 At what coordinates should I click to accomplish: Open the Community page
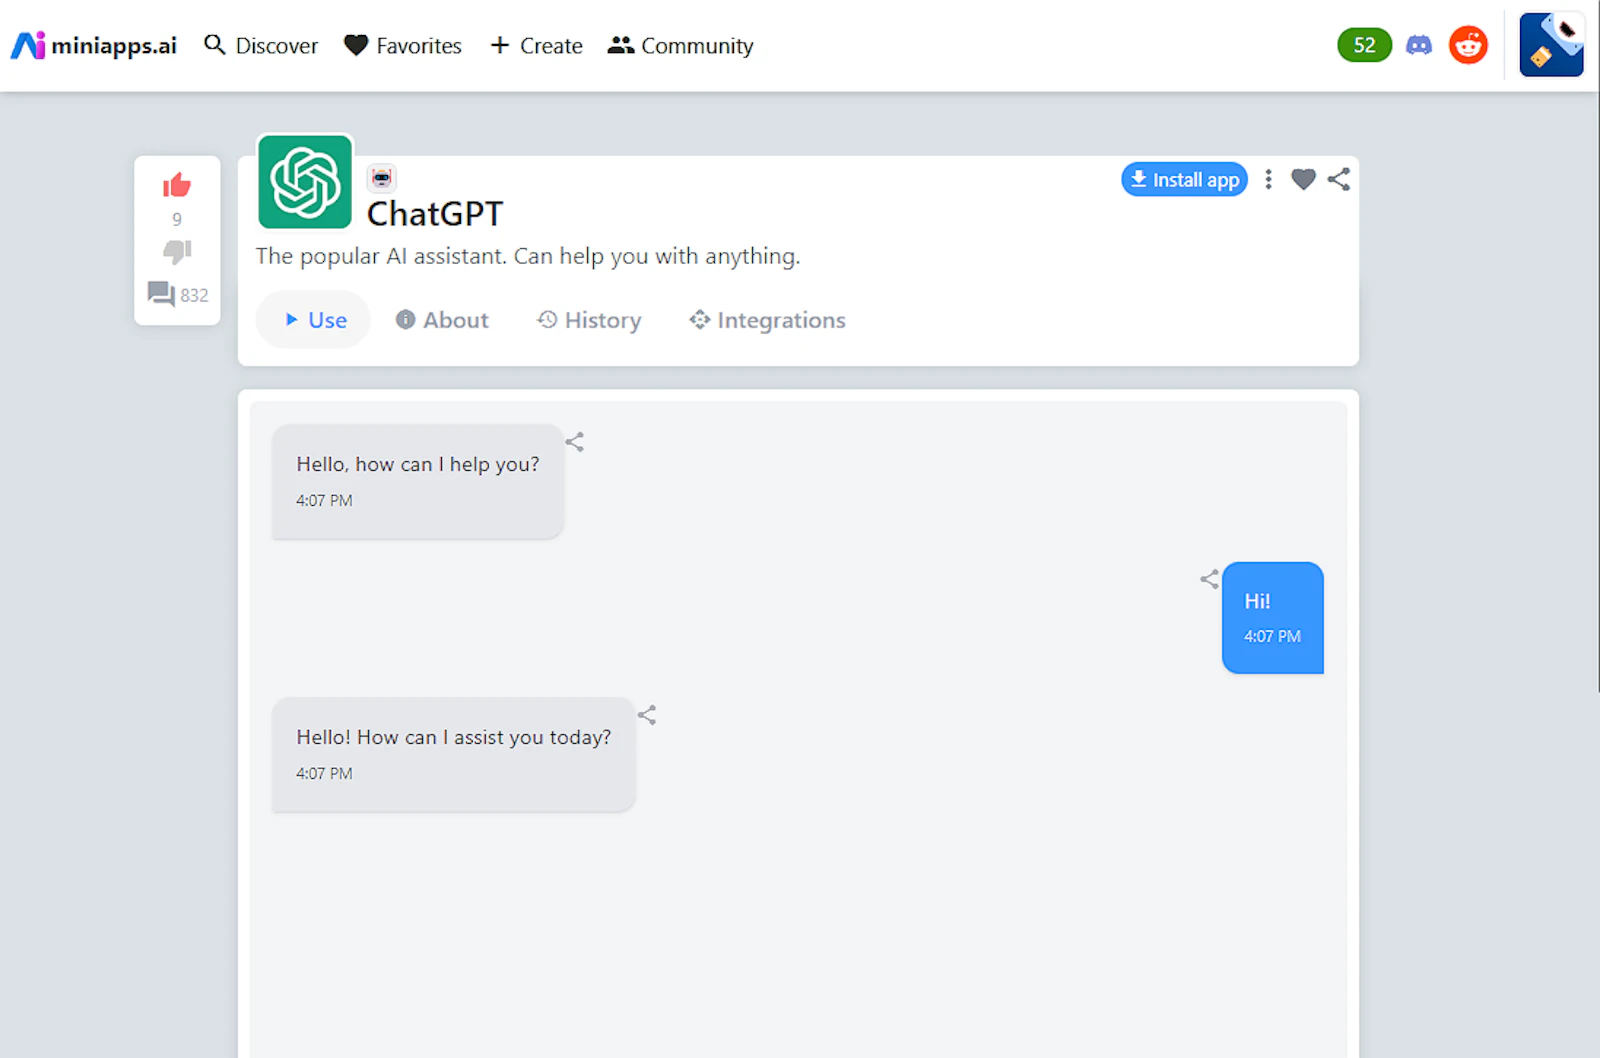coord(680,45)
